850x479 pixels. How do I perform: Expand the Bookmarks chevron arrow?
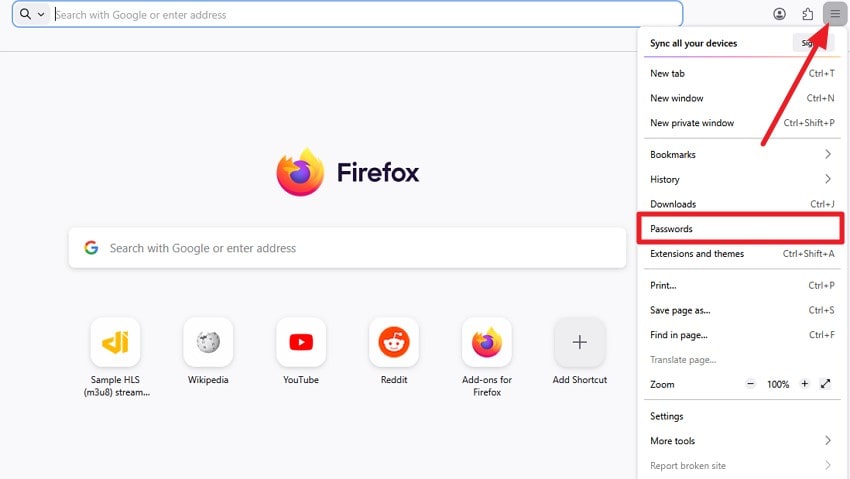828,154
